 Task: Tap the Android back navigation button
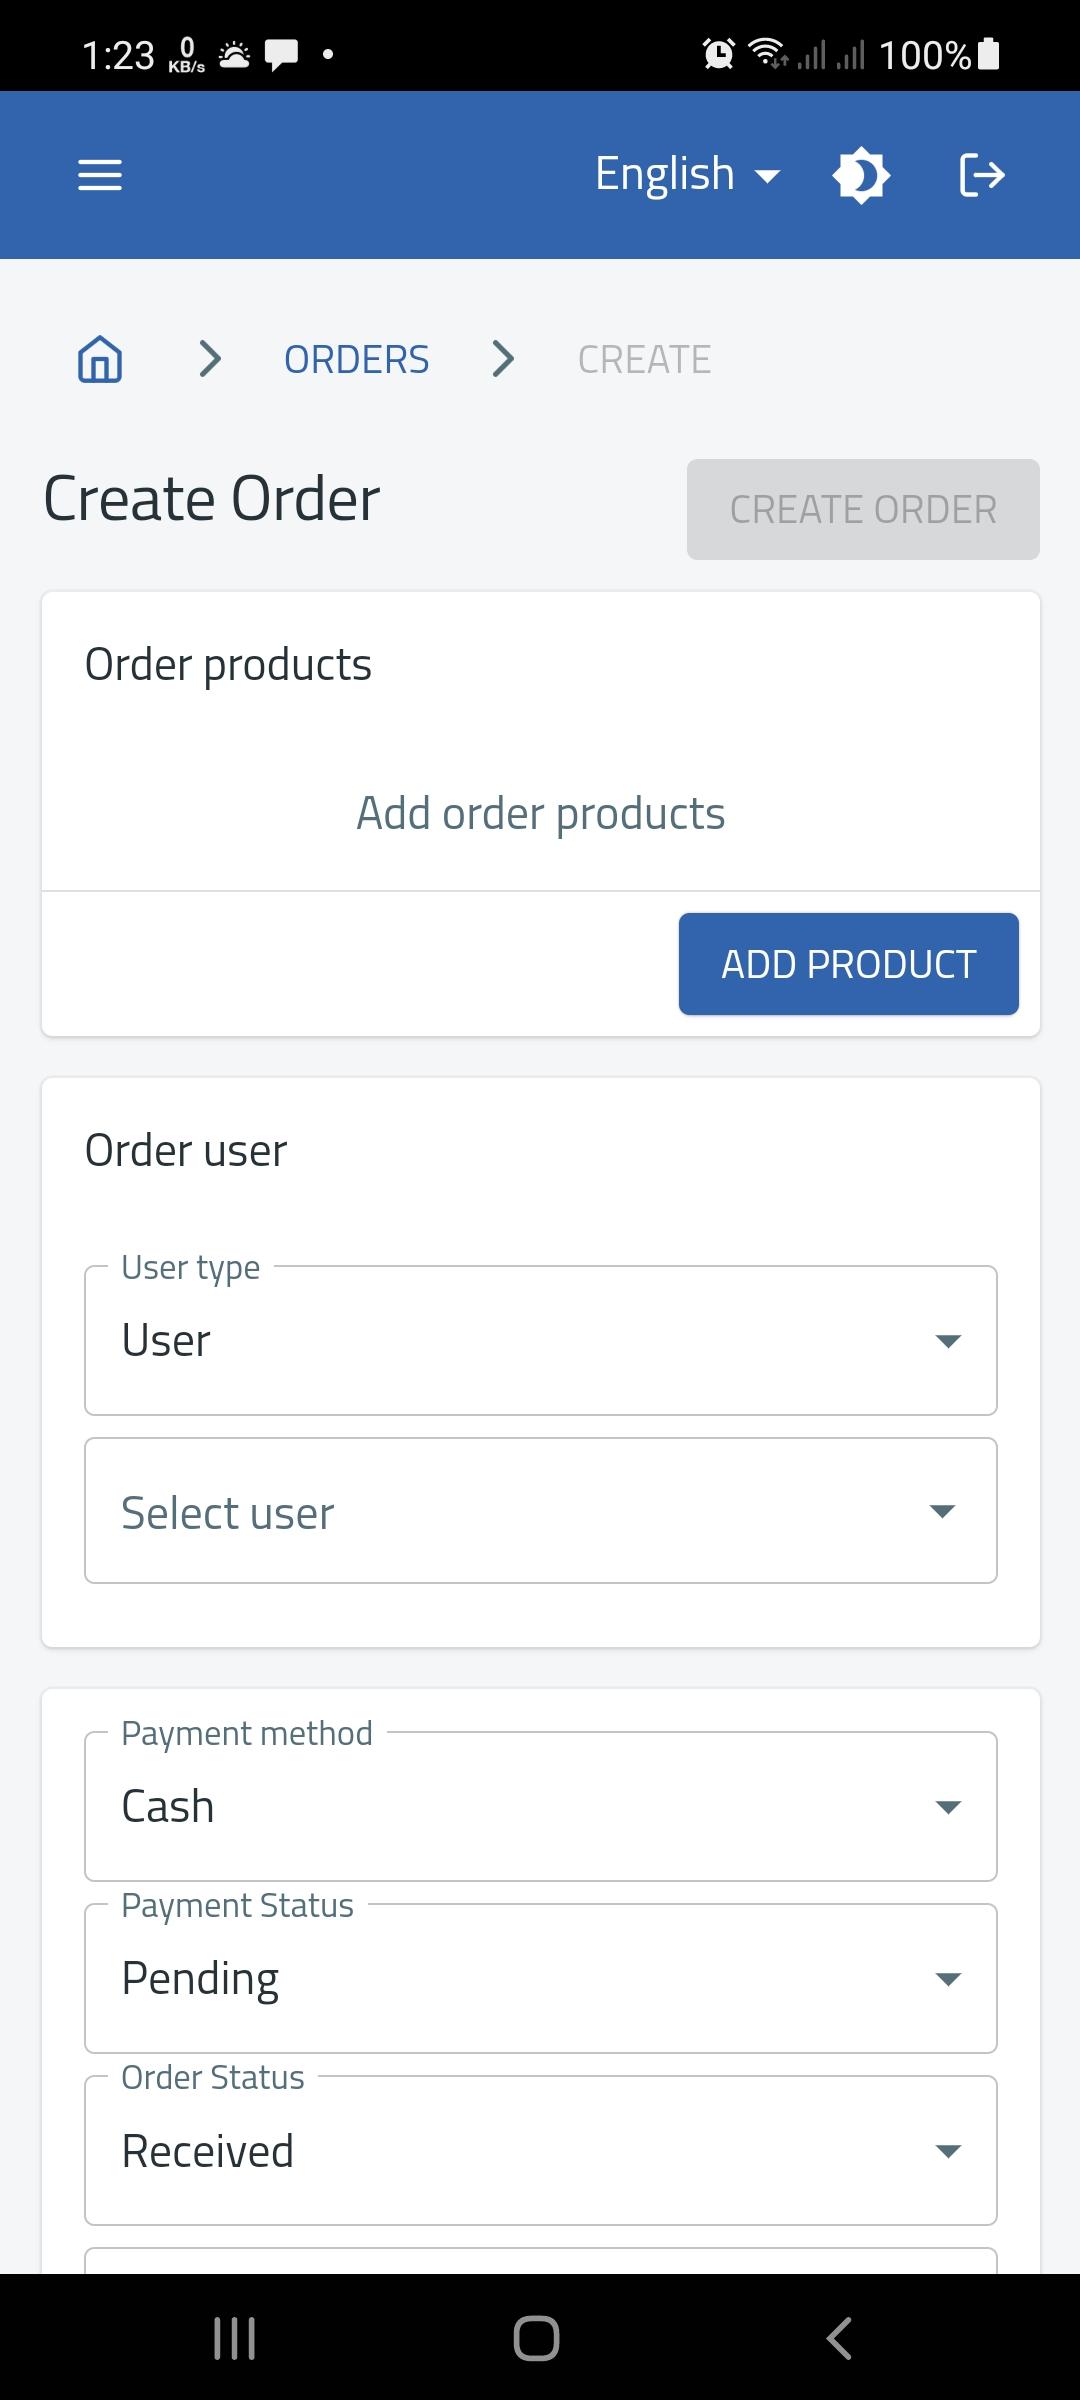click(839, 2338)
